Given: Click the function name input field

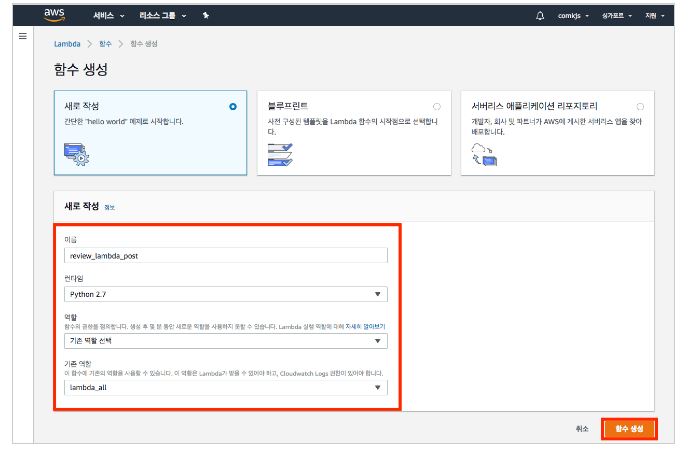Looking at the screenshot, I should pyautogui.click(x=225, y=255).
